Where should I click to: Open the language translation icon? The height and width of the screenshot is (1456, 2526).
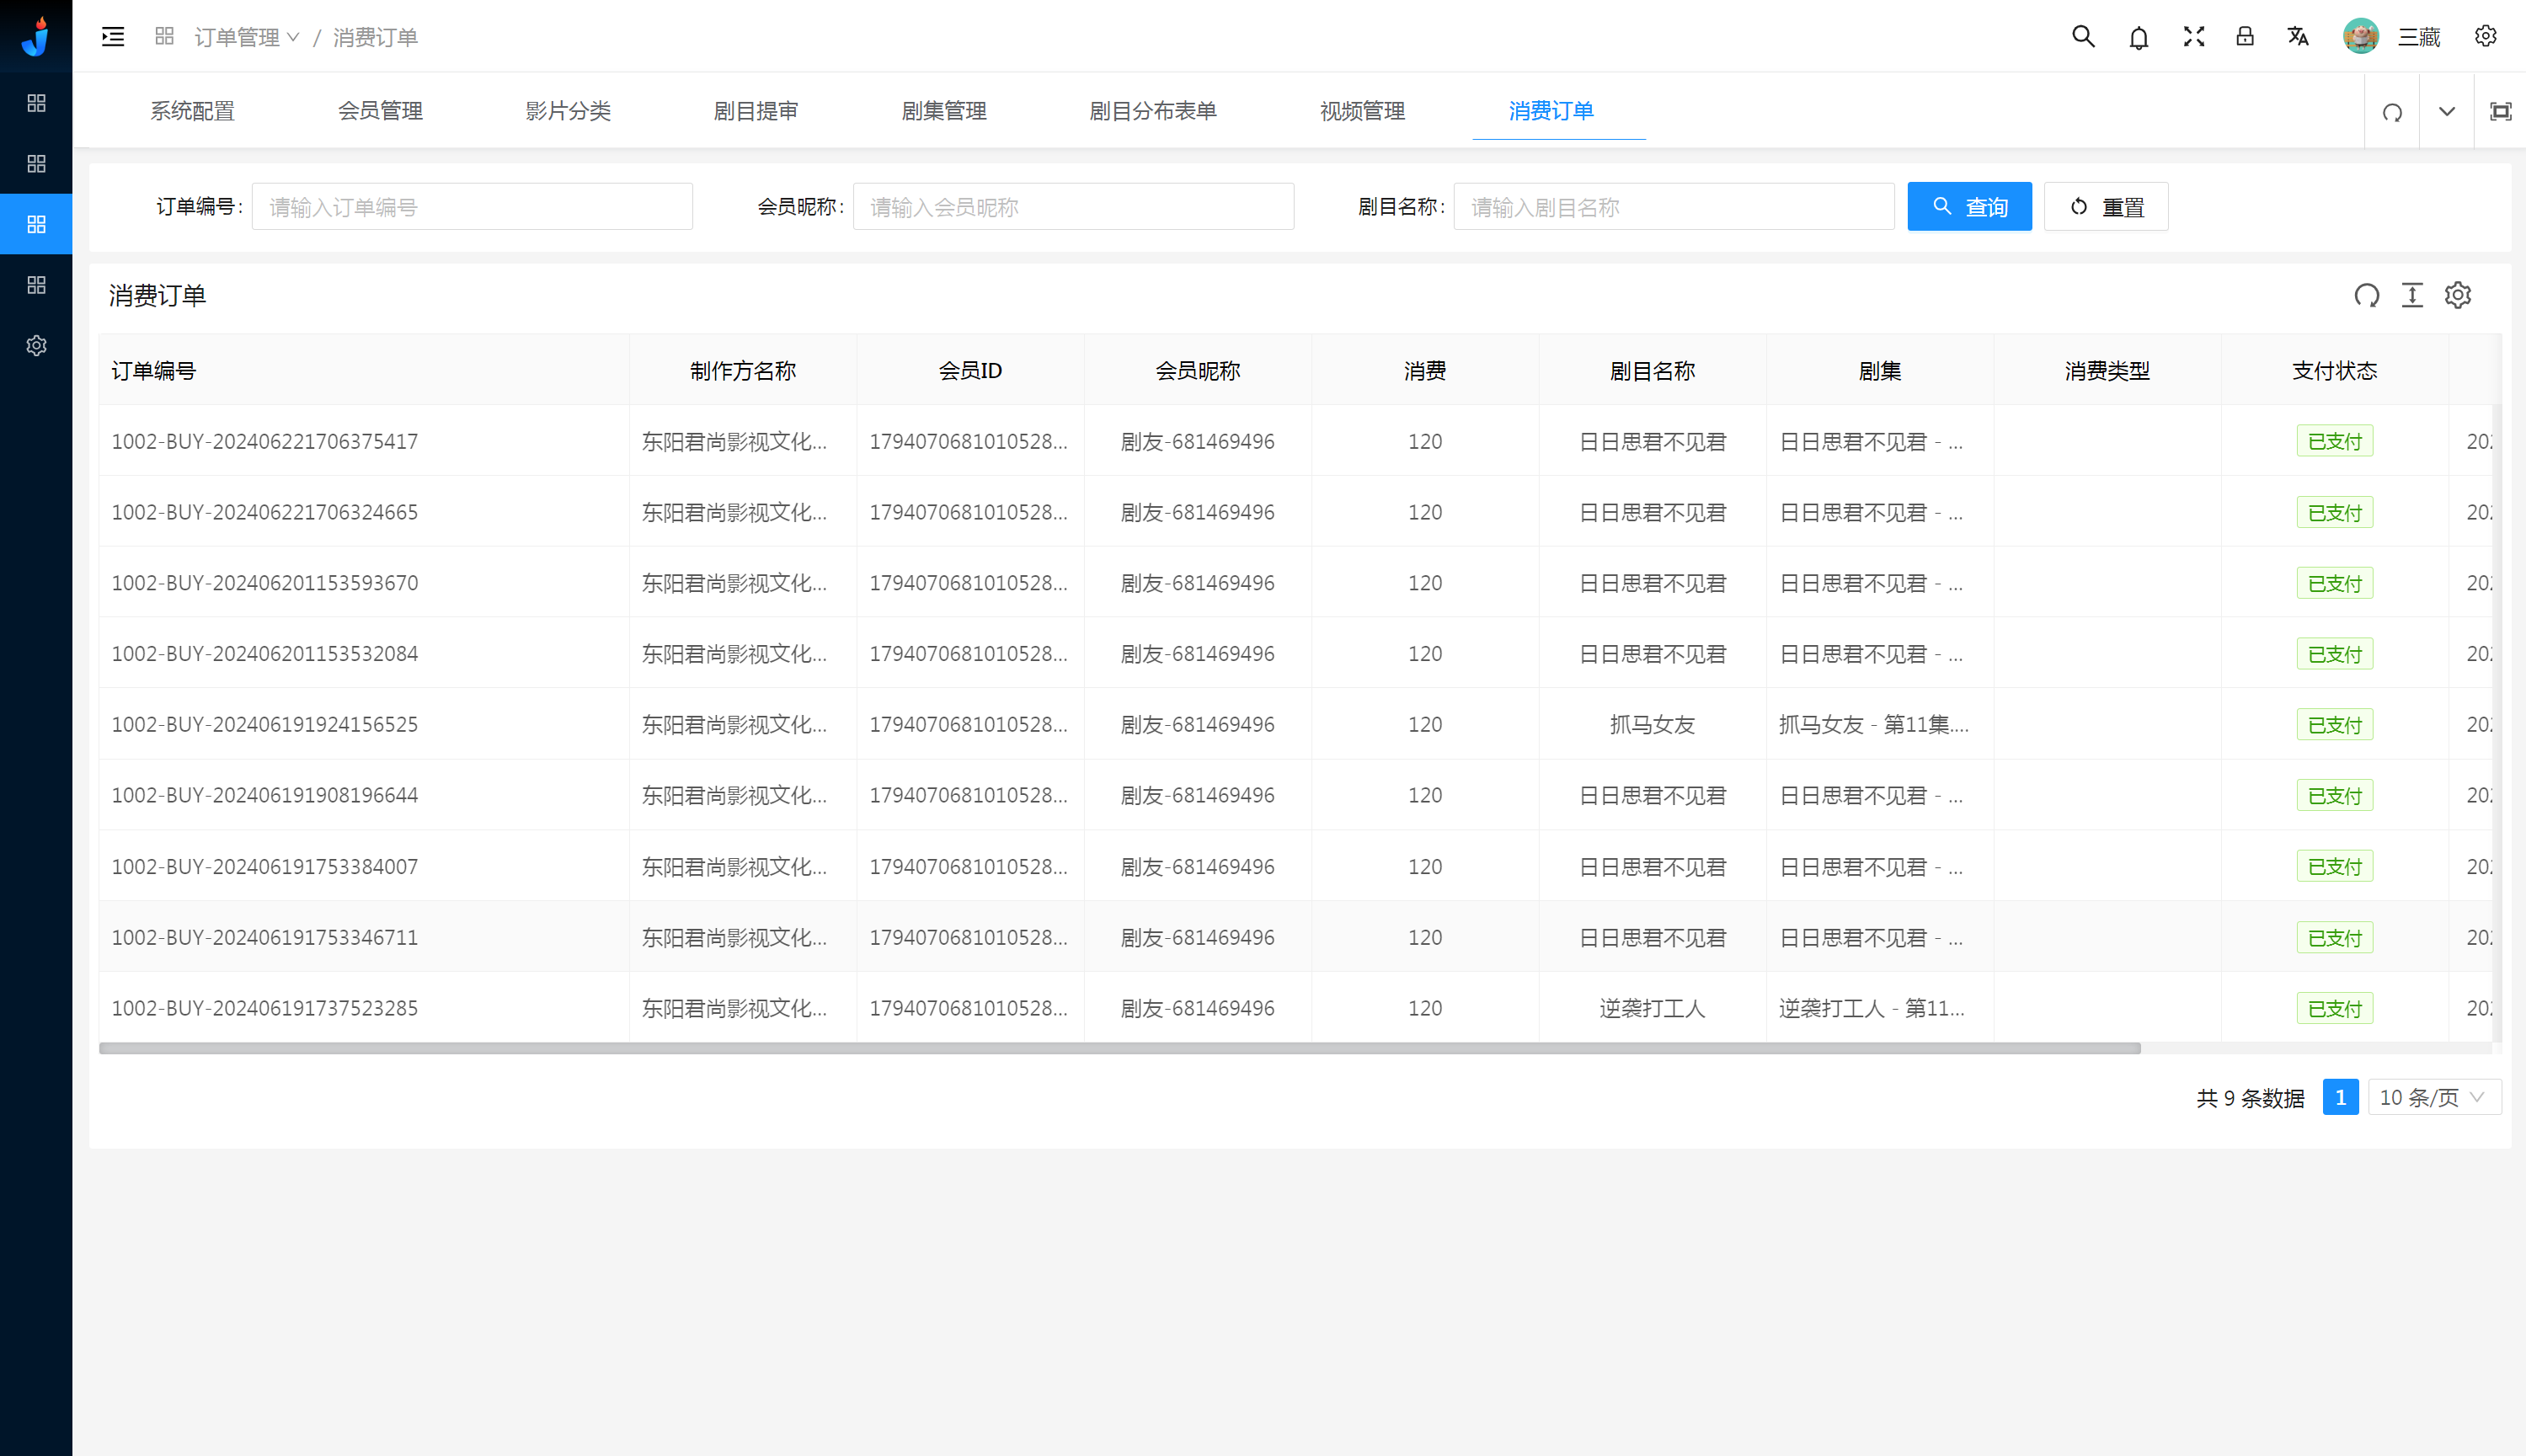coord(2298,37)
